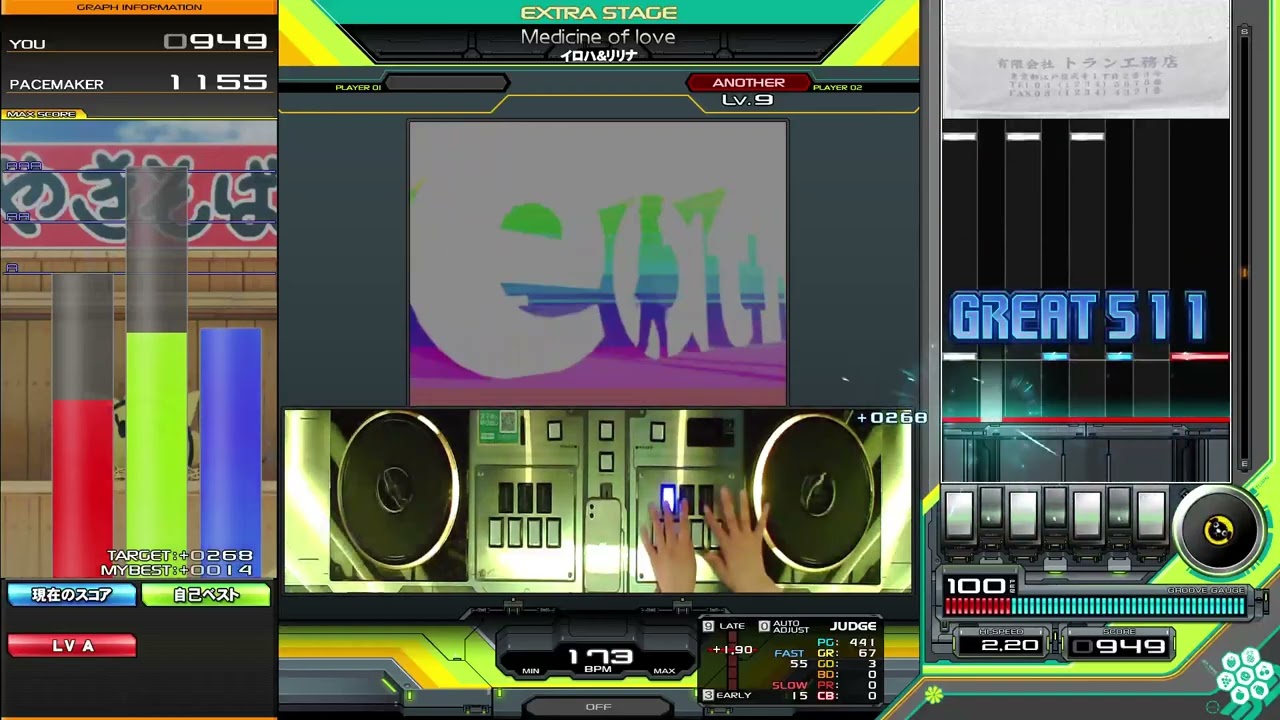Image resolution: width=1280 pixels, height=720 pixels.
Task: Tap the sixth key, the last black key
Action: pos(1119,508)
